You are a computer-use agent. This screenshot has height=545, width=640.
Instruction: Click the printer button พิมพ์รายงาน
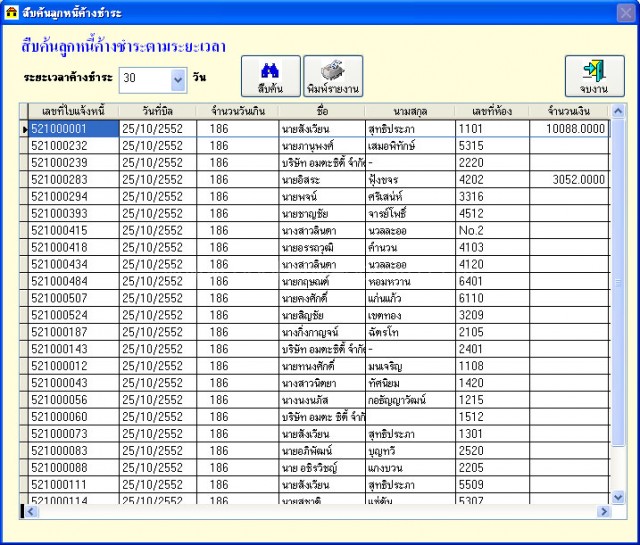point(333,76)
